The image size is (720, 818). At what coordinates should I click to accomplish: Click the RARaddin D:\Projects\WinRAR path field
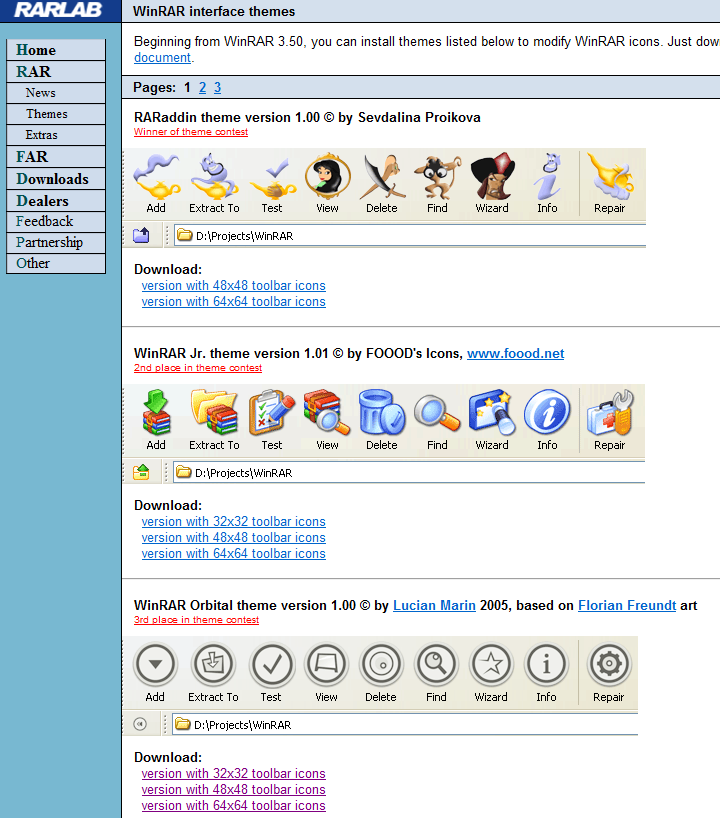(410, 236)
